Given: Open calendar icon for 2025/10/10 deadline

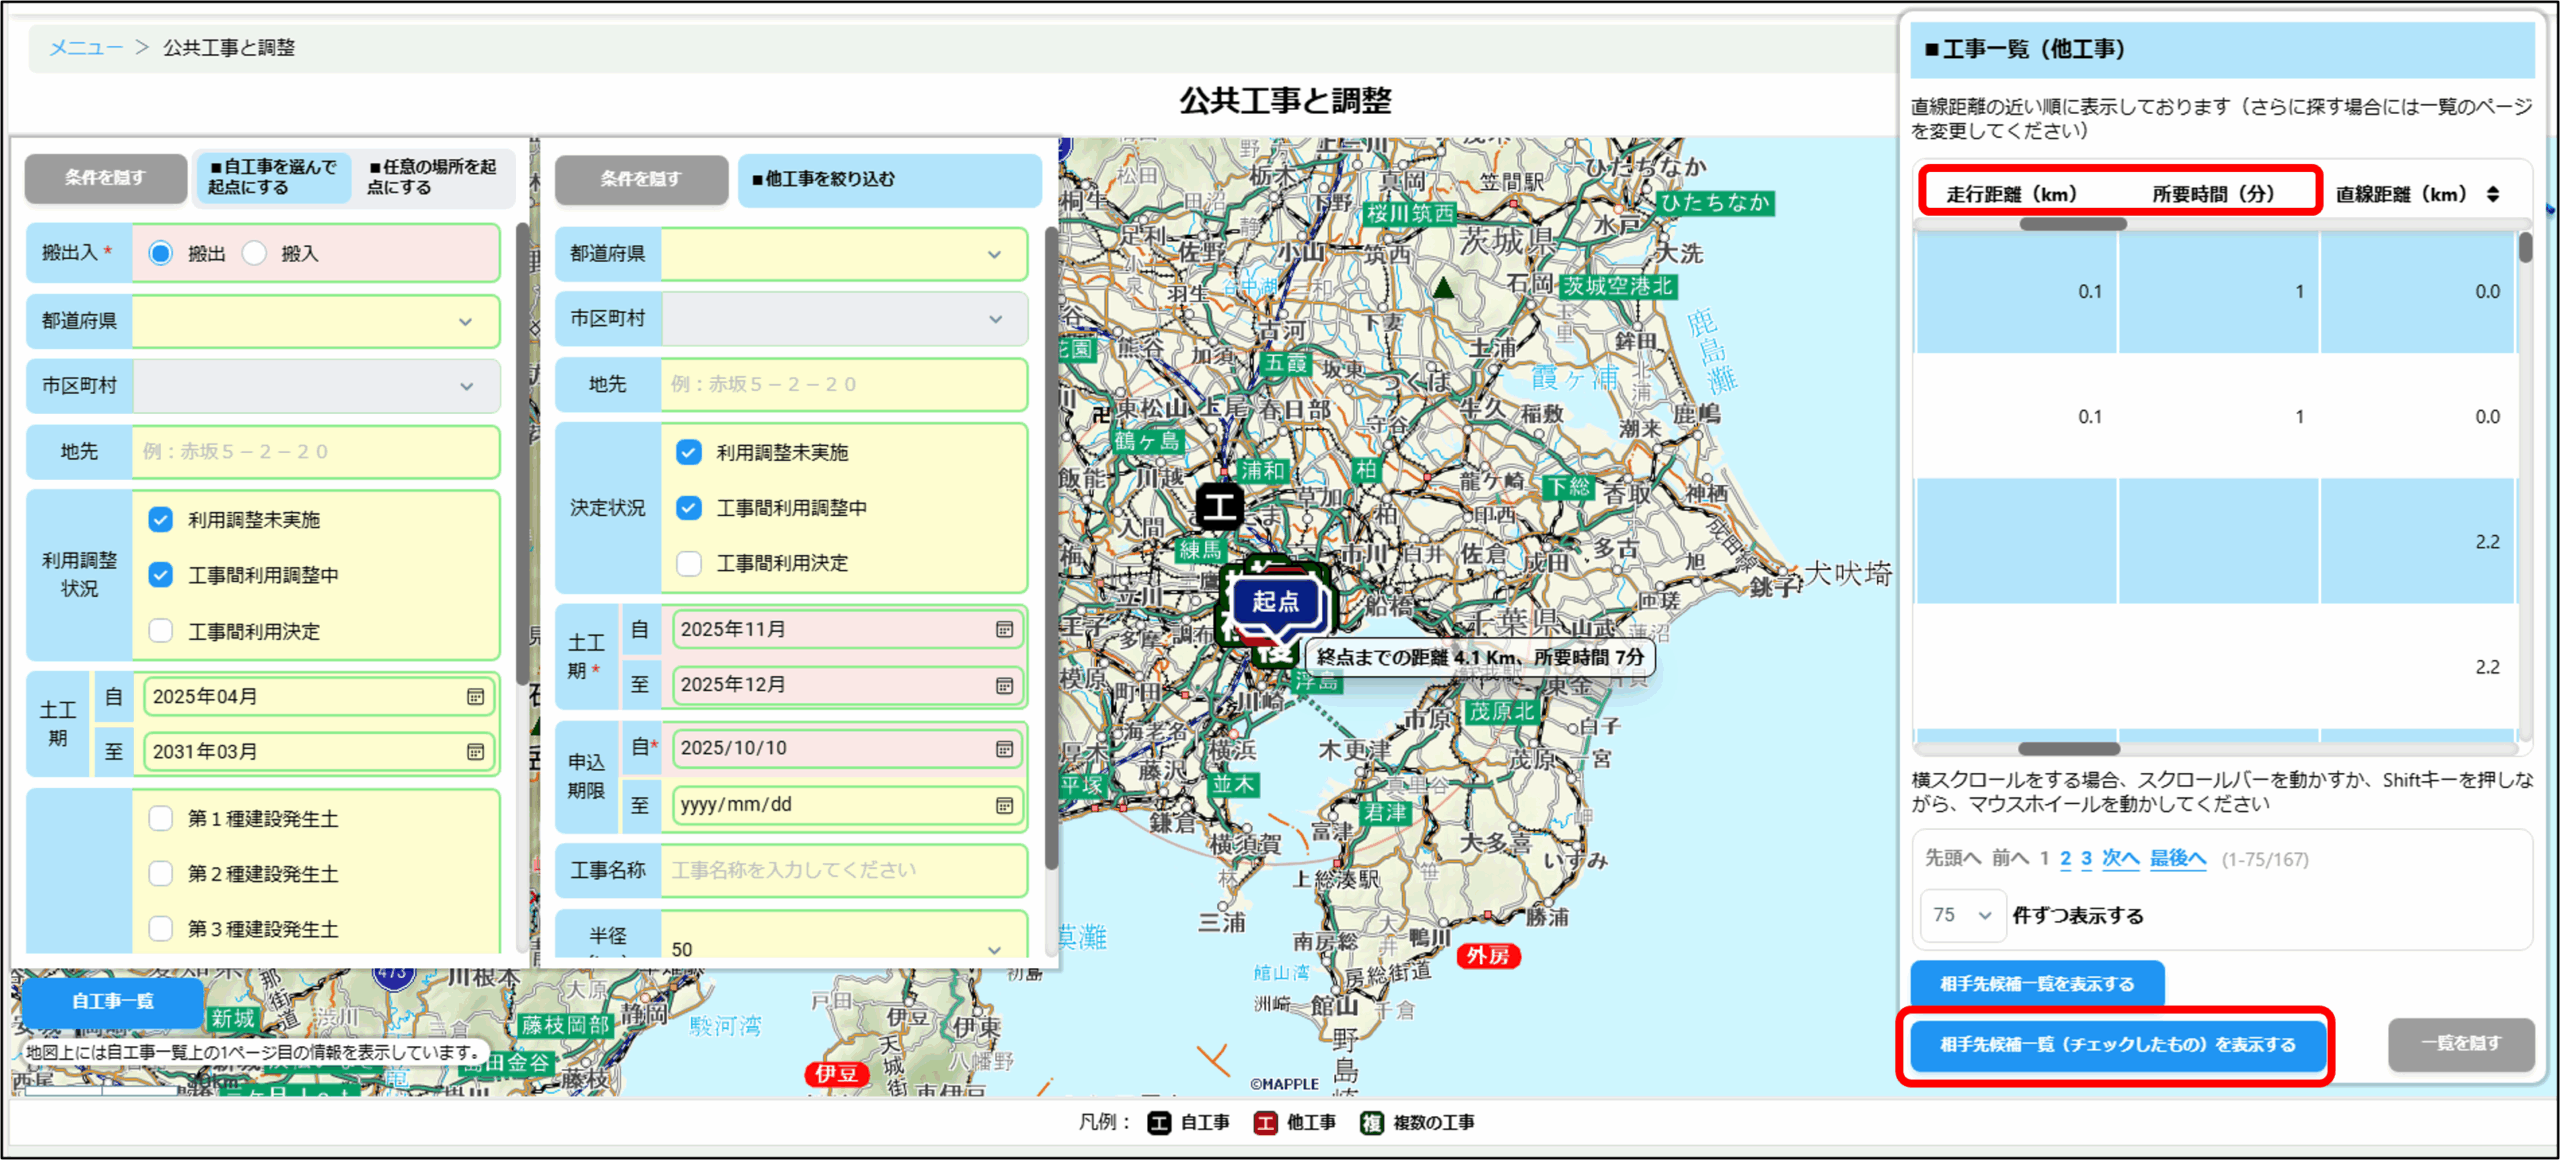Looking at the screenshot, I should tap(1004, 748).
